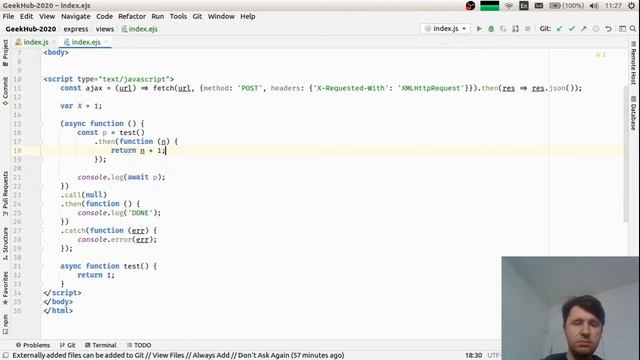Open the run configuration index.js dropdown
This screenshot has height=360, width=640.
tap(445, 29)
